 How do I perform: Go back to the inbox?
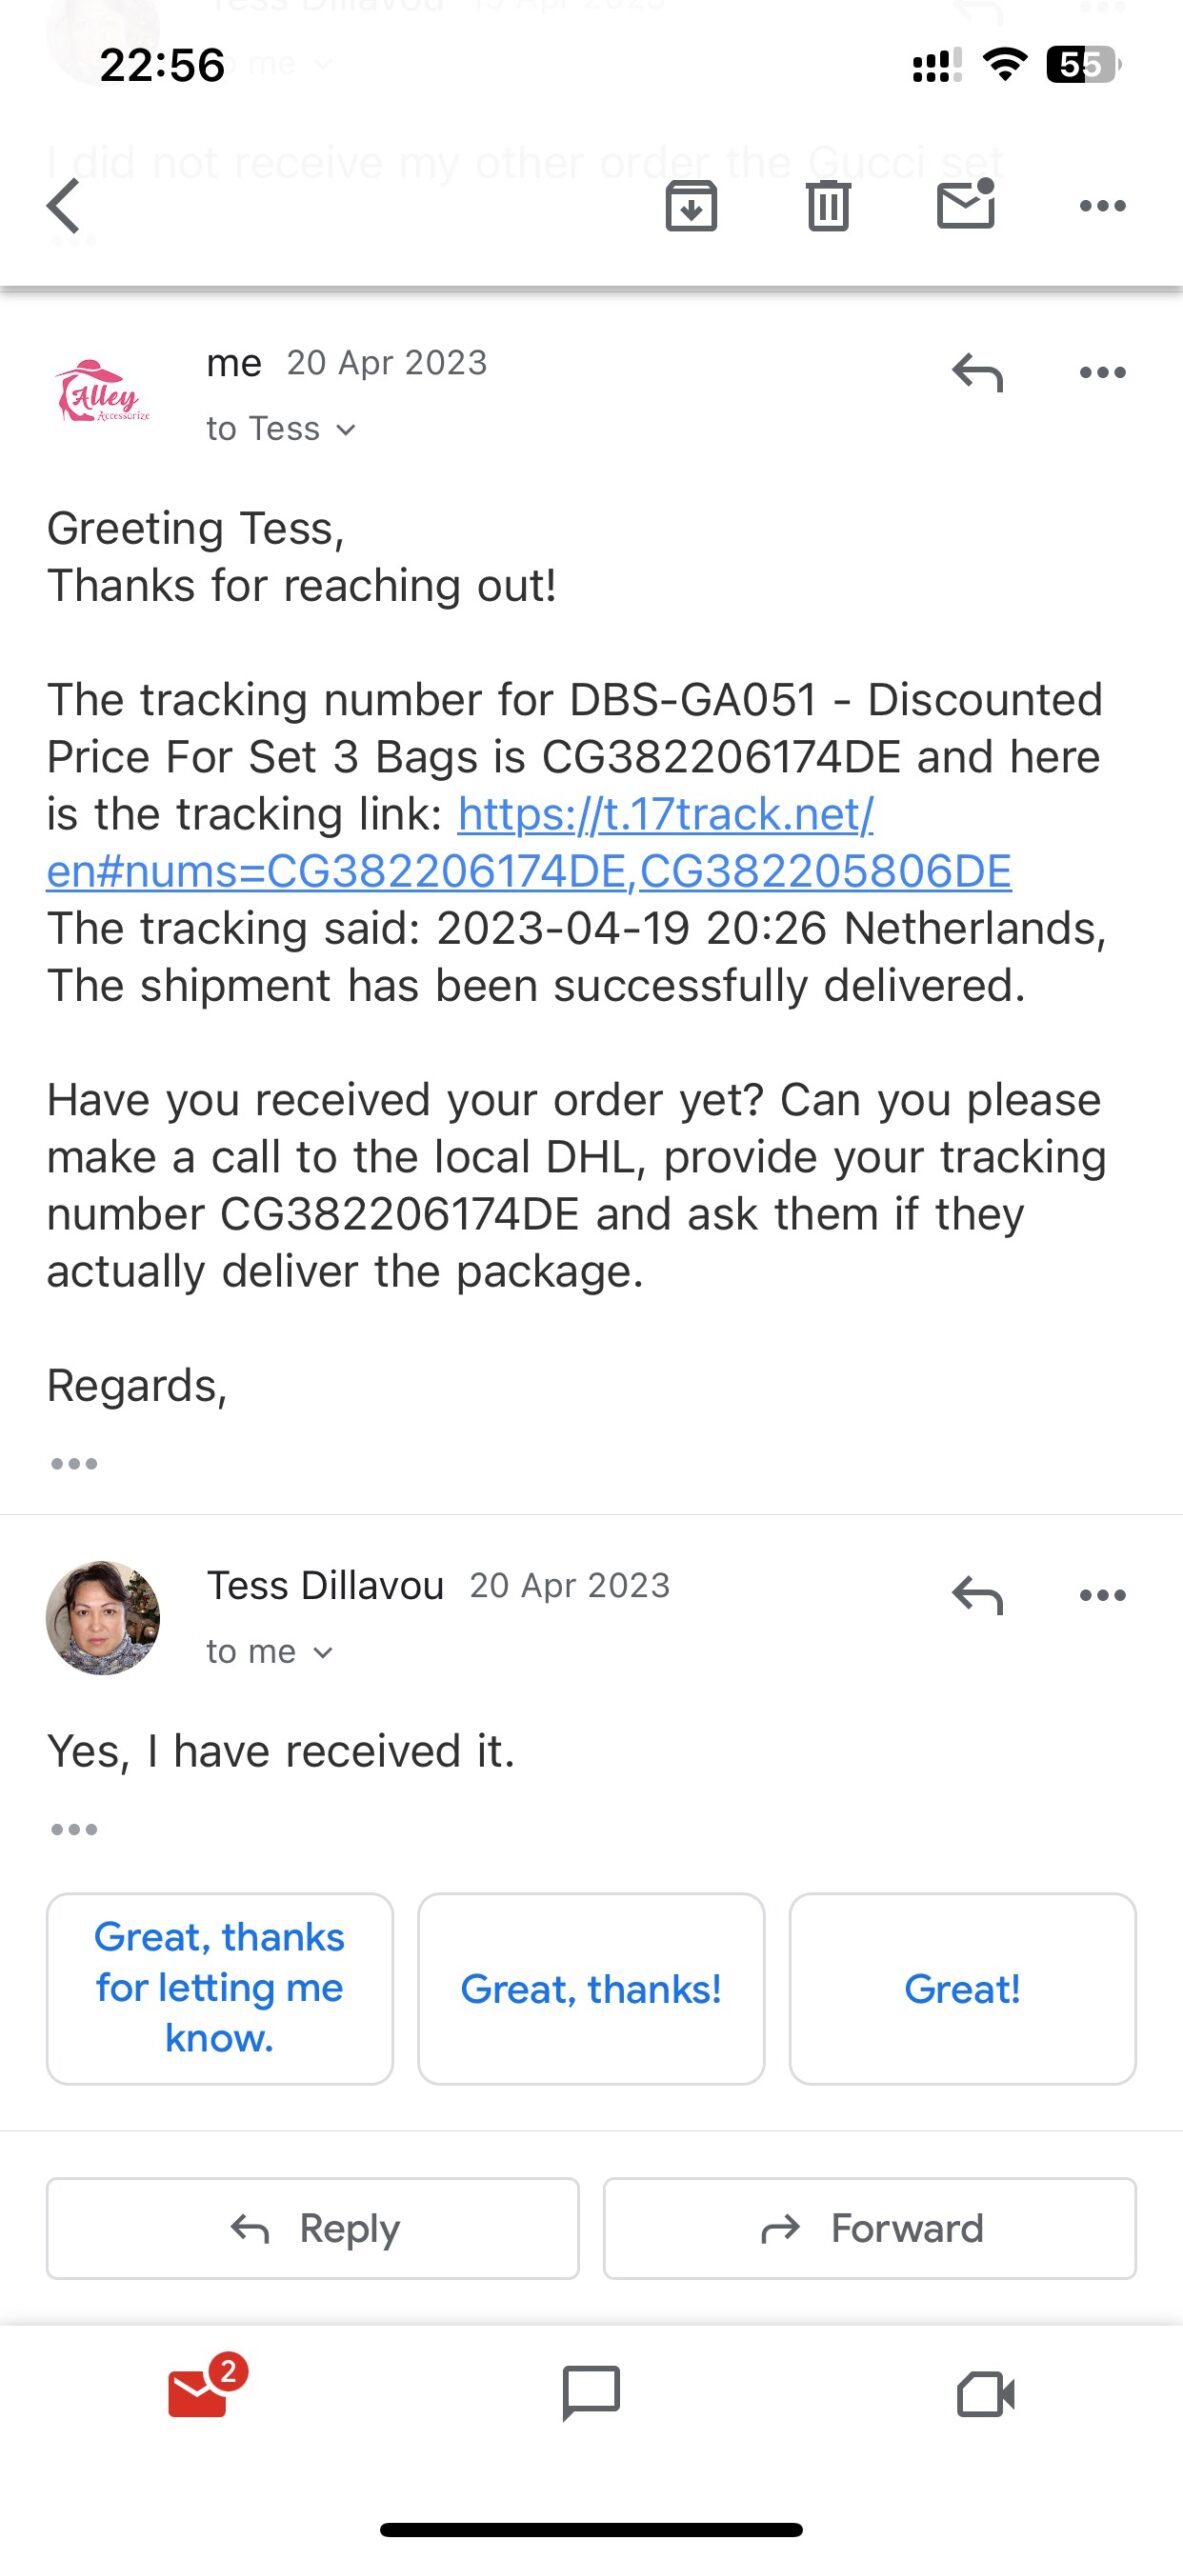[62, 207]
